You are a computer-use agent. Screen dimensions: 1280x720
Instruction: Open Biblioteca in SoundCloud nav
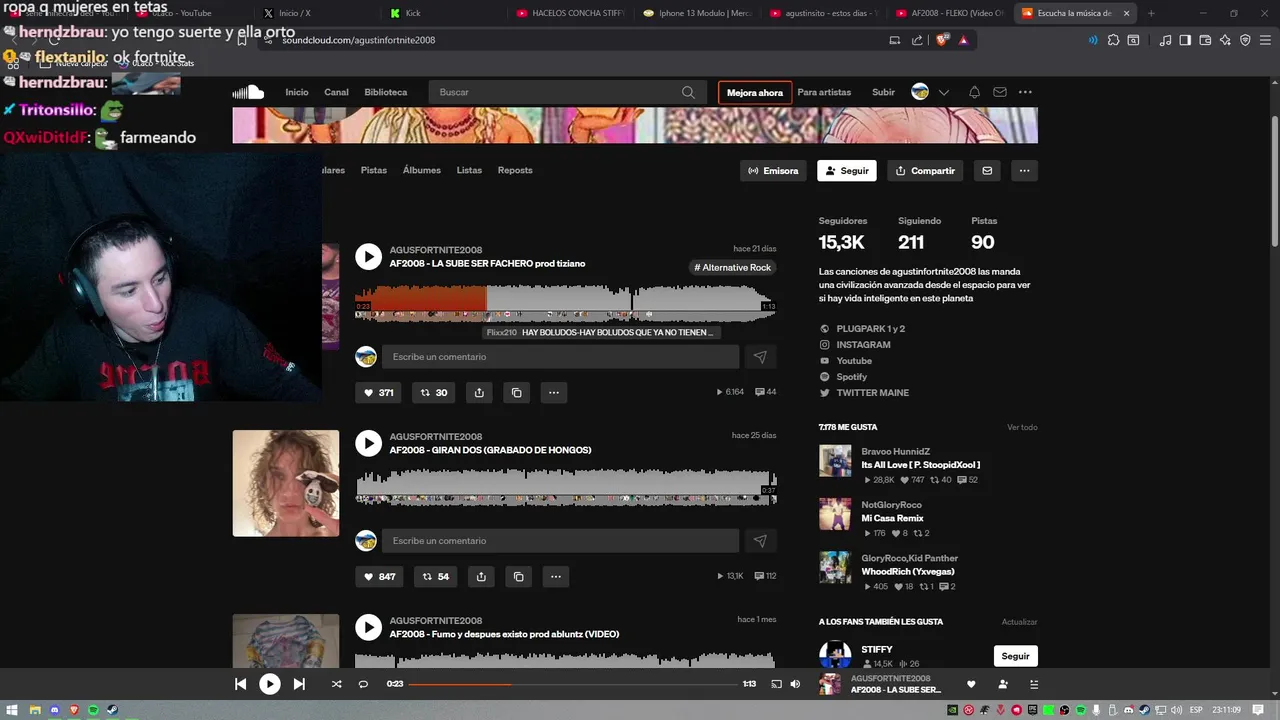coord(386,92)
